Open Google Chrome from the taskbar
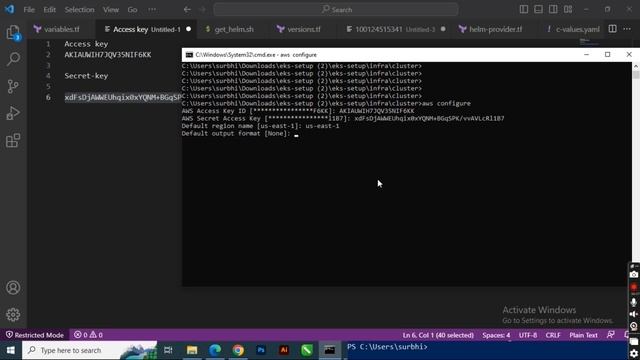Image resolution: width=640 pixels, height=360 pixels. coord(238,350)
